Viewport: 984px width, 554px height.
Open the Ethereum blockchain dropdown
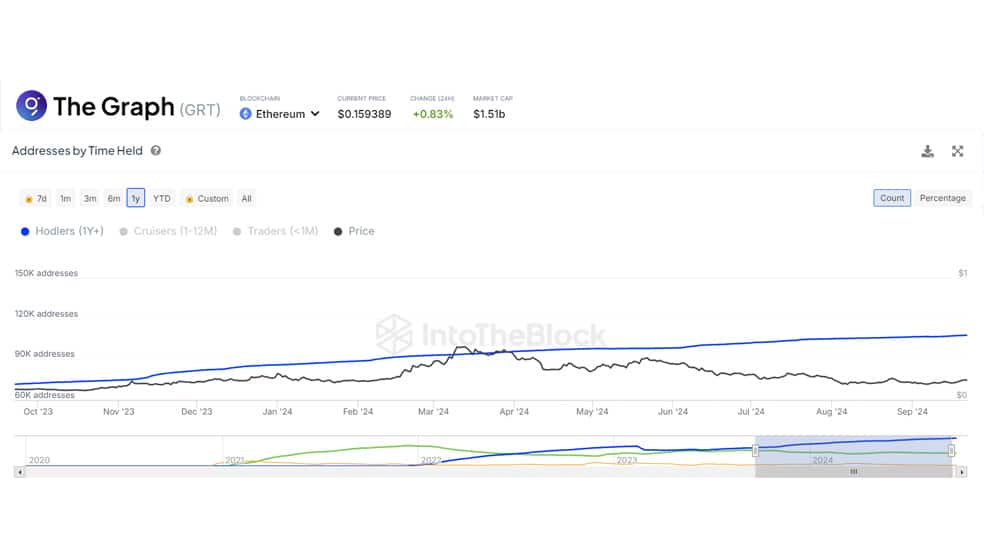tap(280, 114)
